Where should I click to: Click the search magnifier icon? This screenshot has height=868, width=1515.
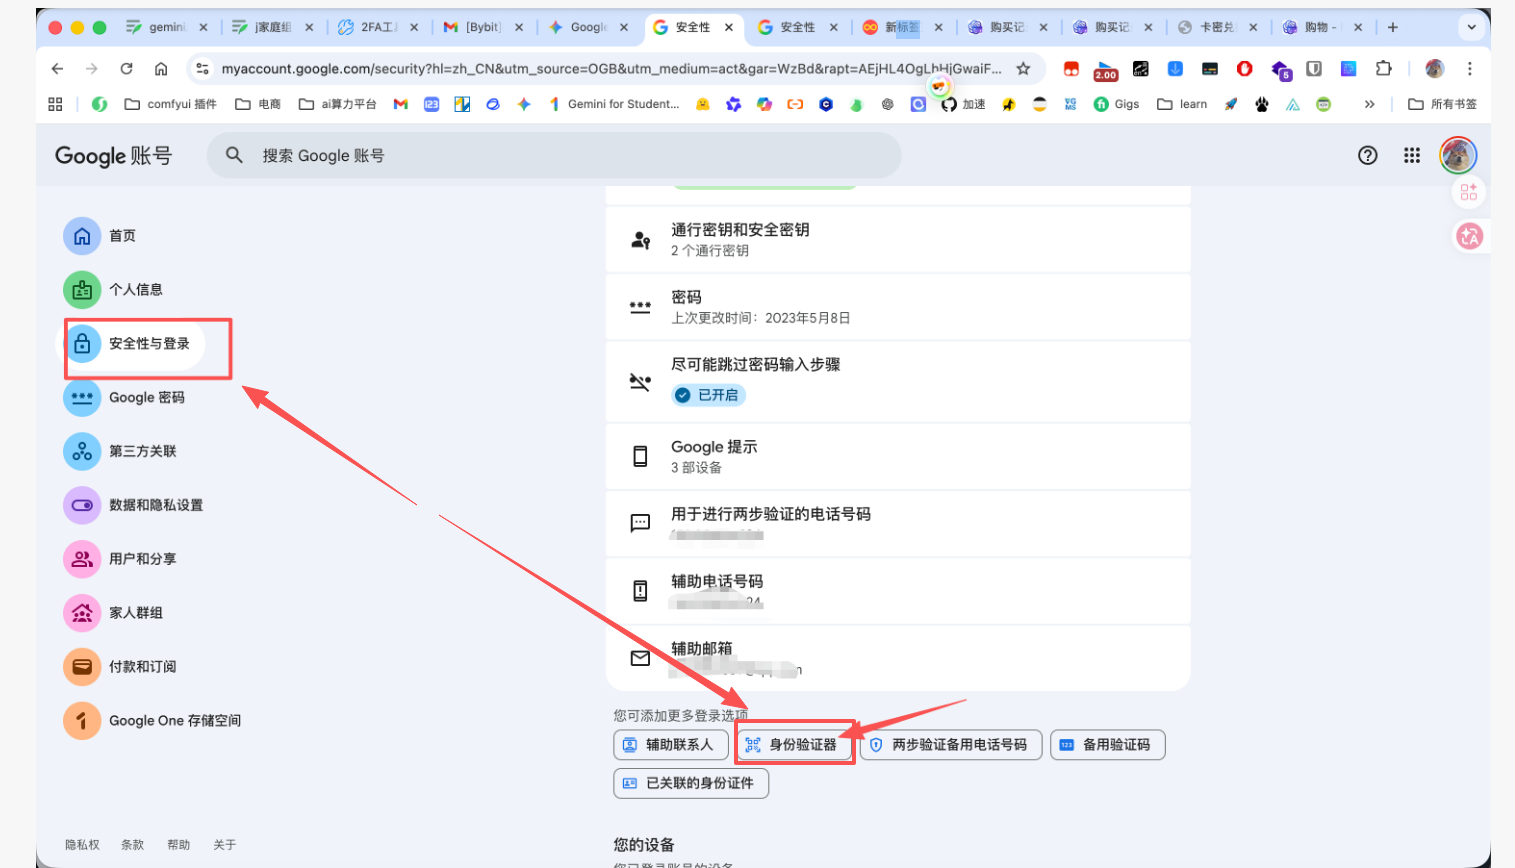(234, 155)
